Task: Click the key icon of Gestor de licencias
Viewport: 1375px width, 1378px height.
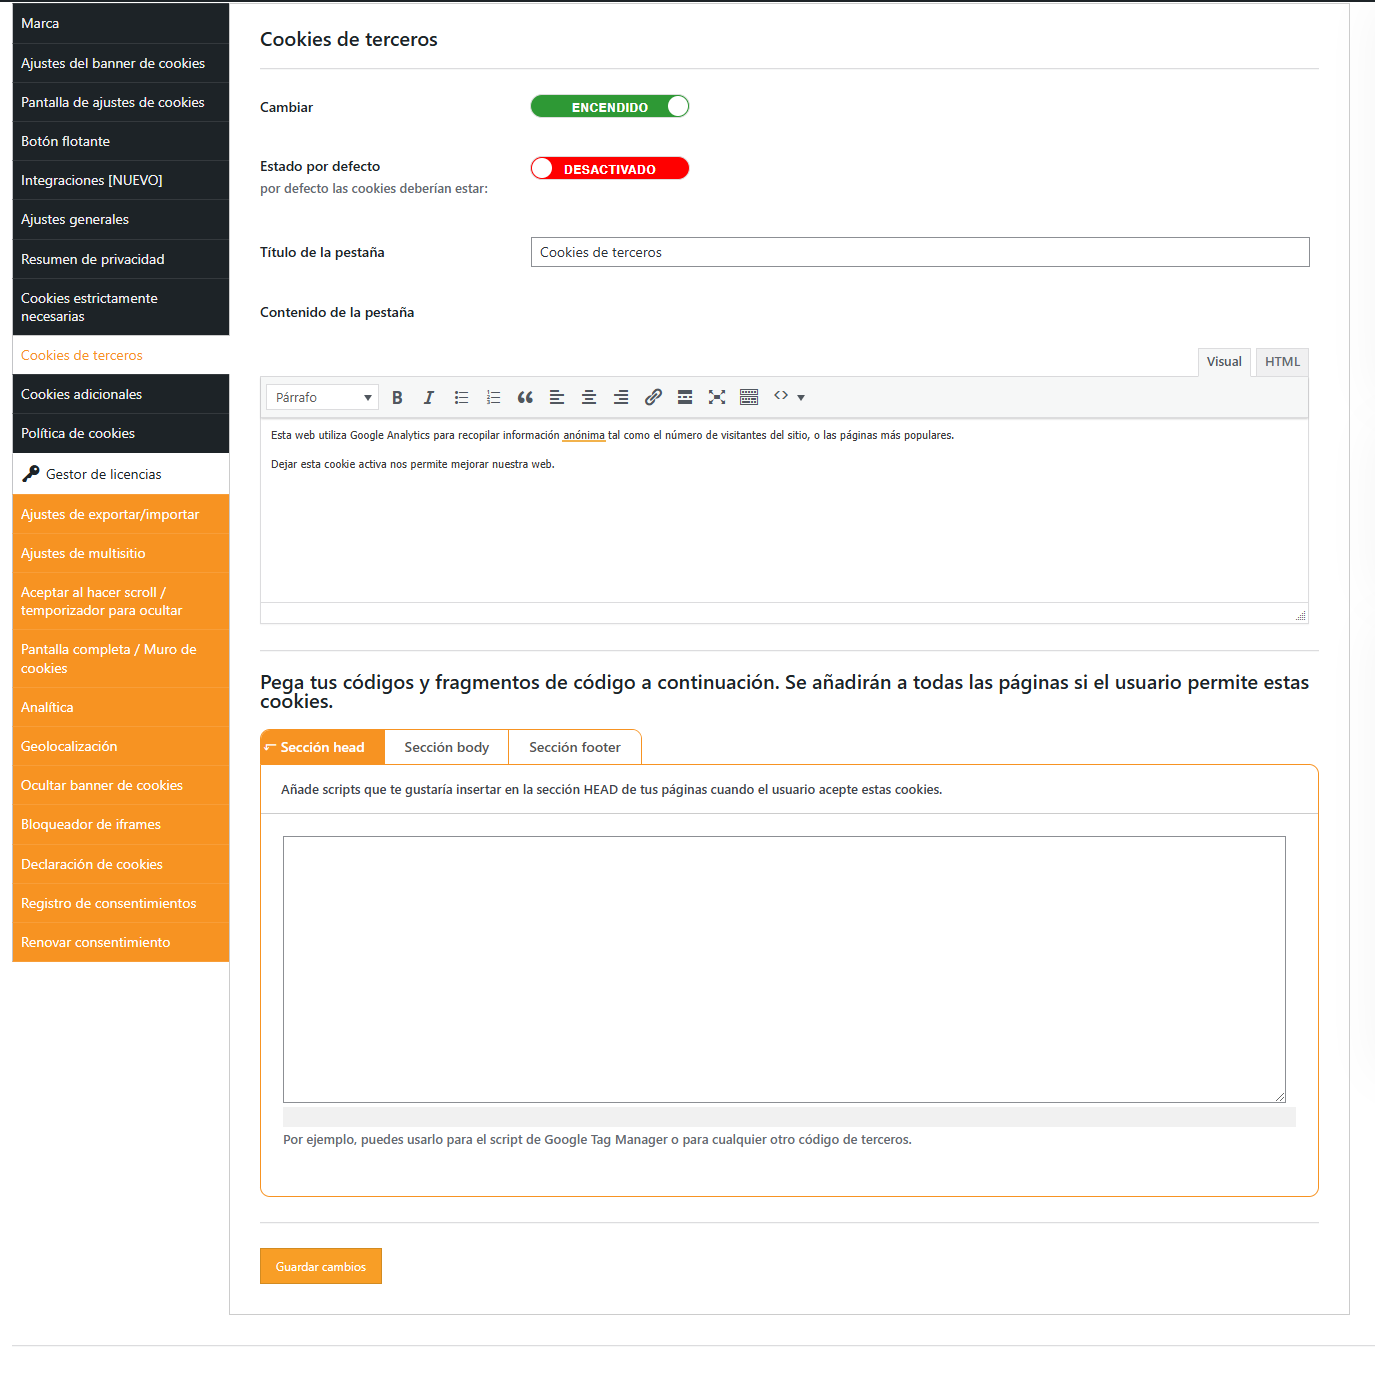Action: click(x=31, y=474)
